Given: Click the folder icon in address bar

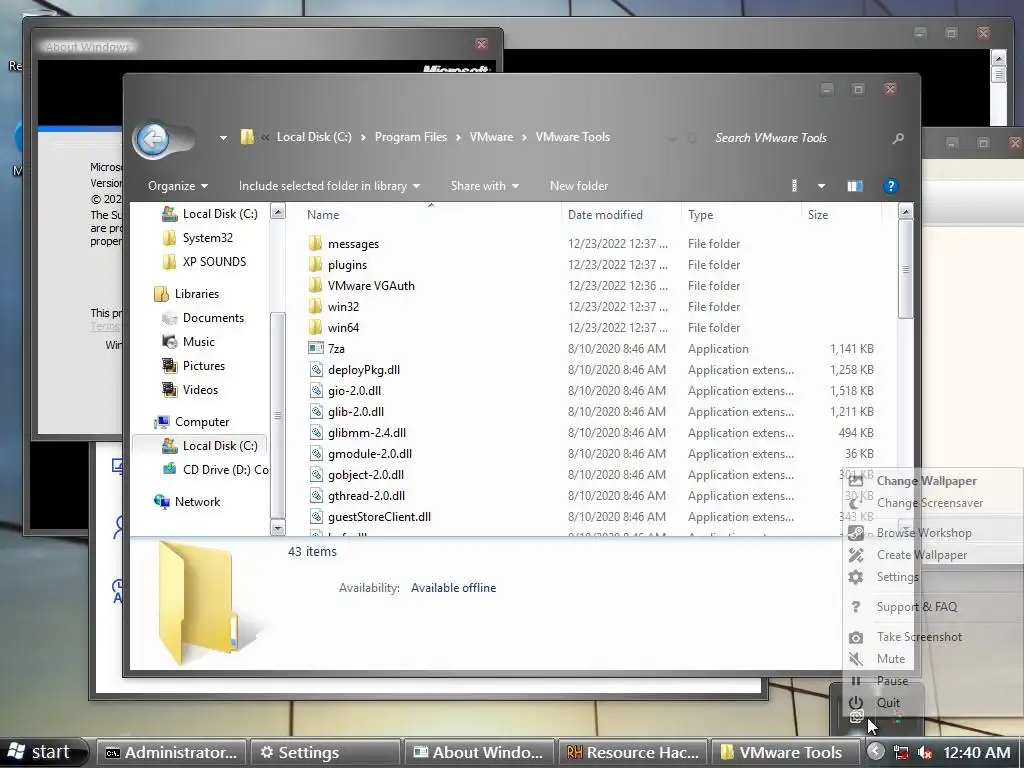Looking at the screenshot, I should [x=247, y=136].
